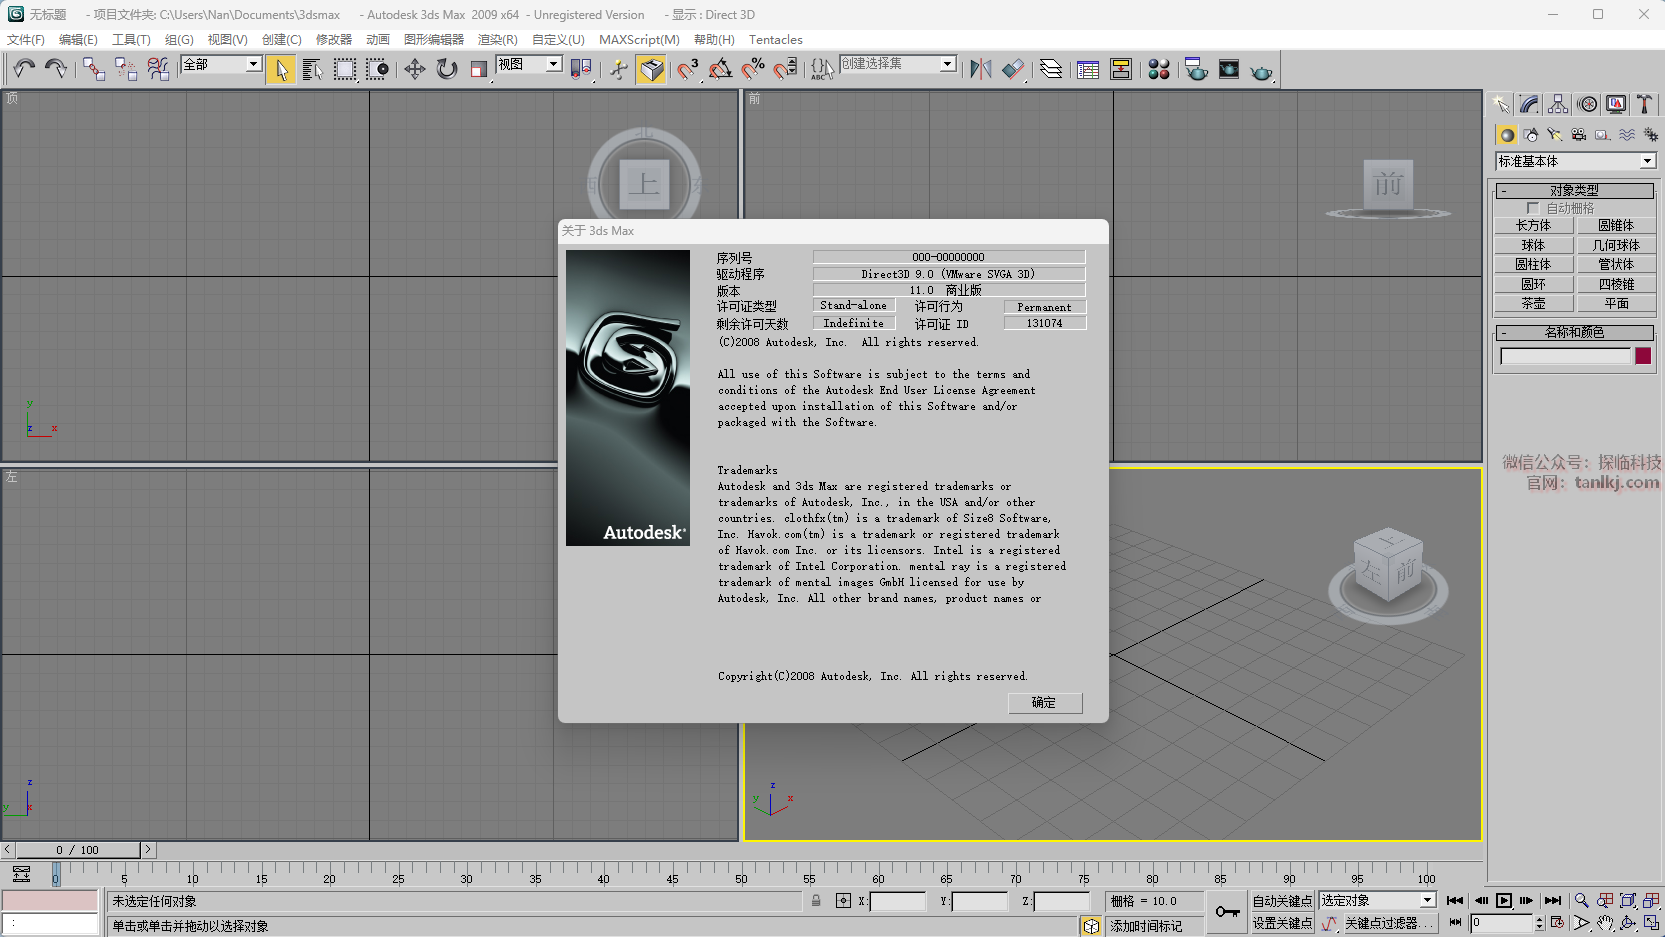Click the Select and Move tool
Screen dimensions: 1665x937
pos(414,69)
